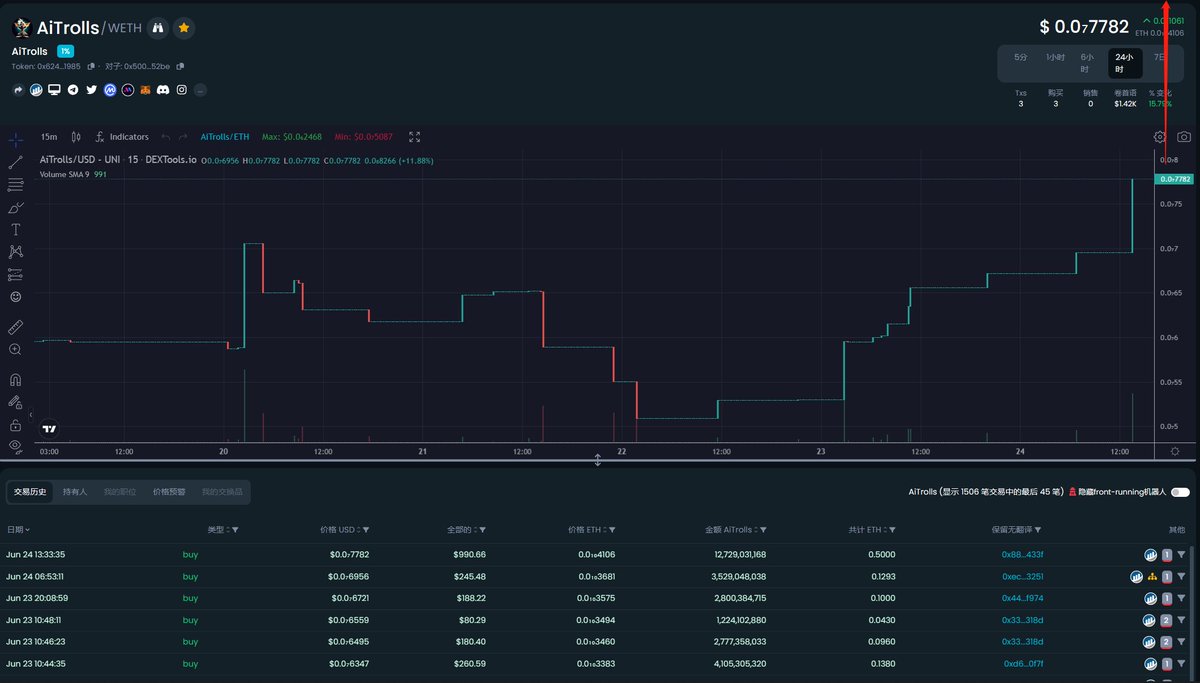
Task: Select the zoom in magnifier tool
Action: click(x=15, y=349)
